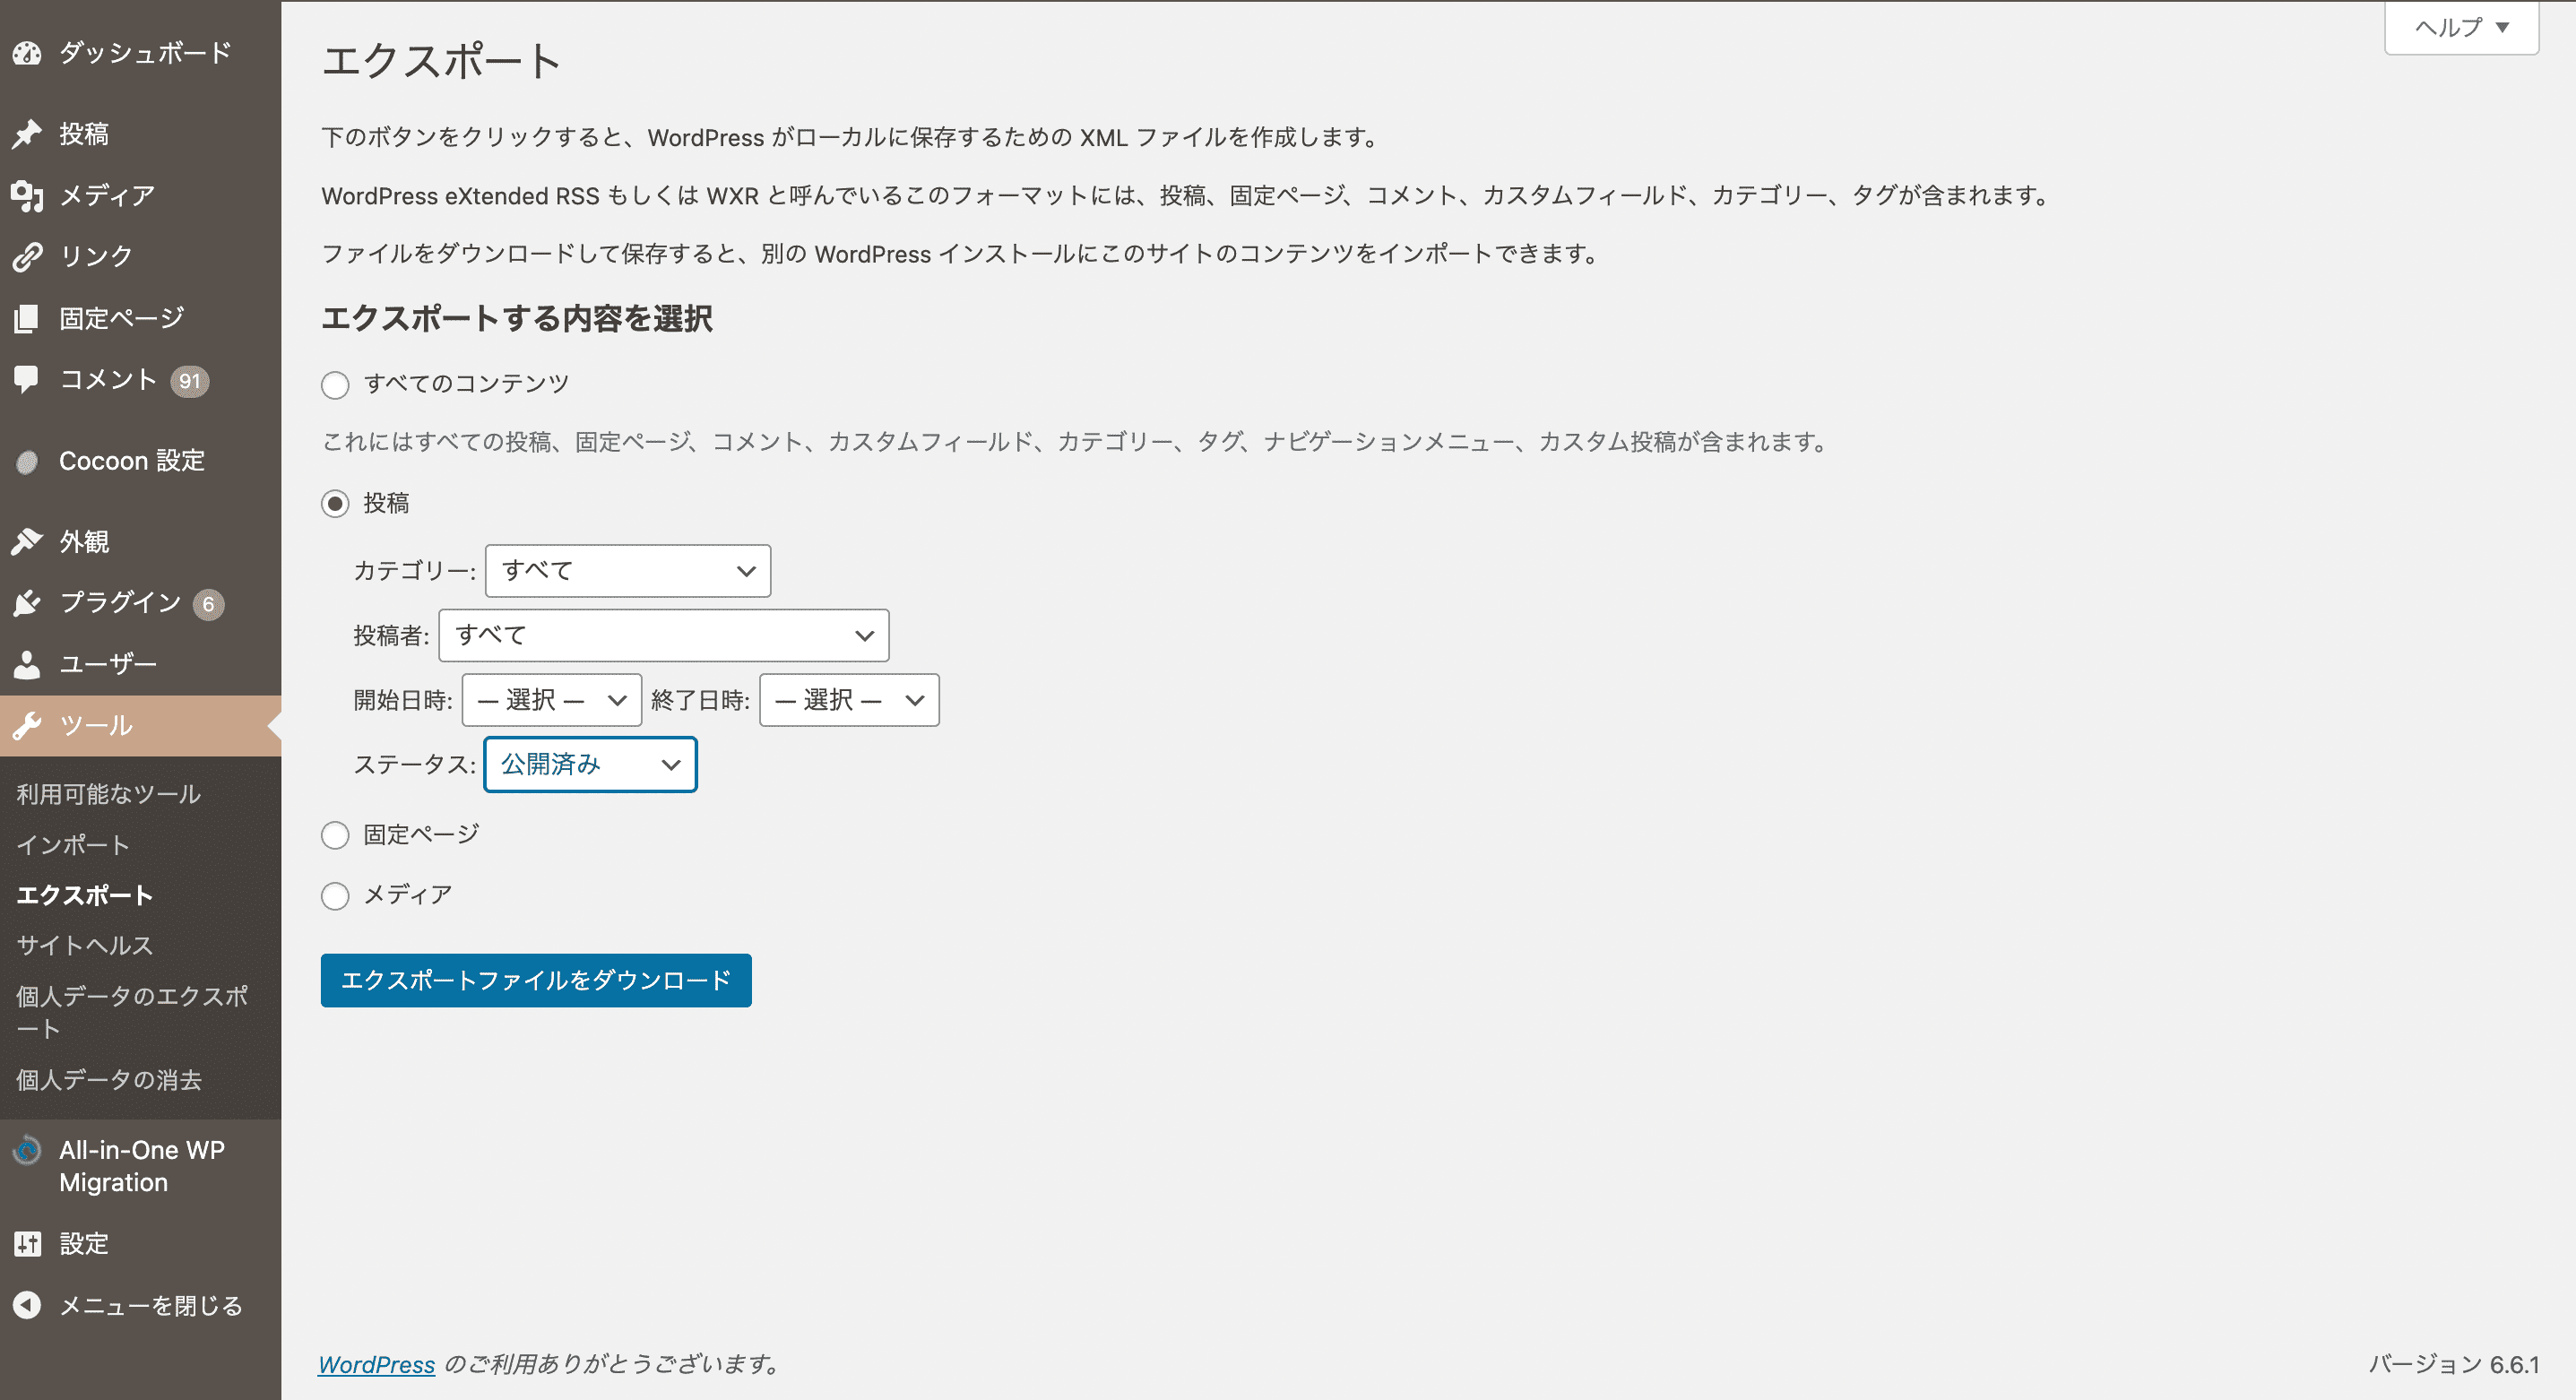The width and height of the screenshot is (2576, 1400).
Task: Click the pages icon beside 固定ページ
Action: (27, 319)
